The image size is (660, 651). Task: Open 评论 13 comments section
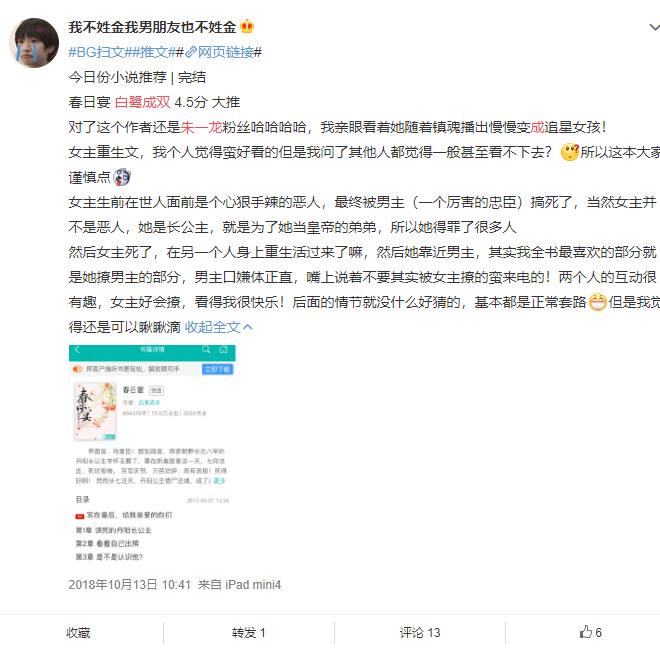click(420, 632)
